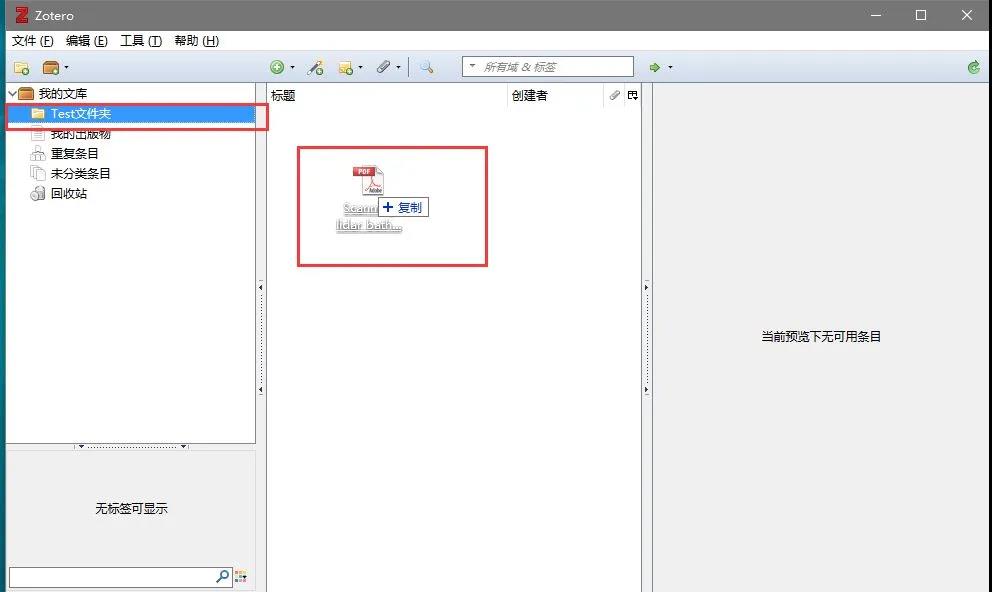Select the Test文件夹 collection
The image size is (992, 592).
pos(132,114)
